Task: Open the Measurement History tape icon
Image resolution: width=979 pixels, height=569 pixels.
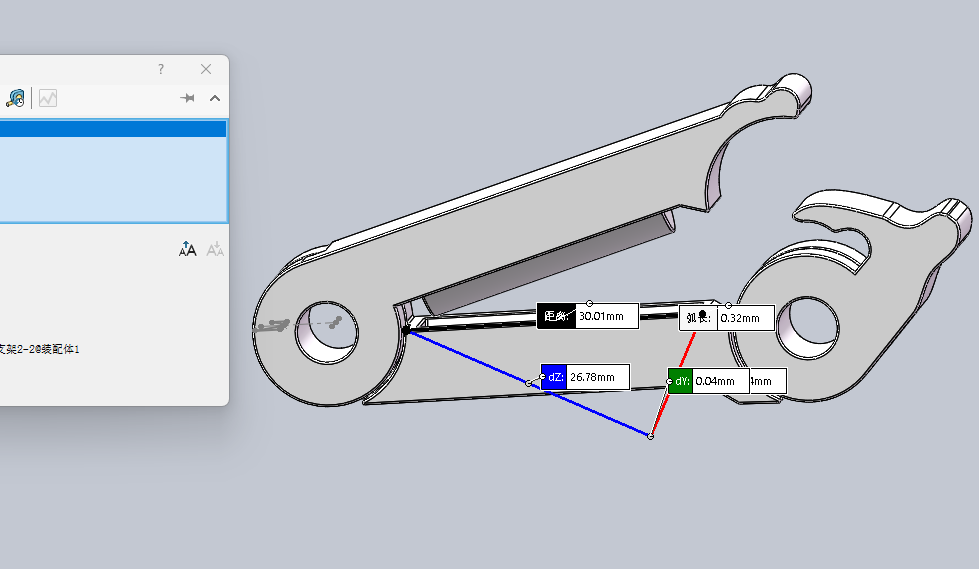Action: pyautogui.click(x=16, y=98)
